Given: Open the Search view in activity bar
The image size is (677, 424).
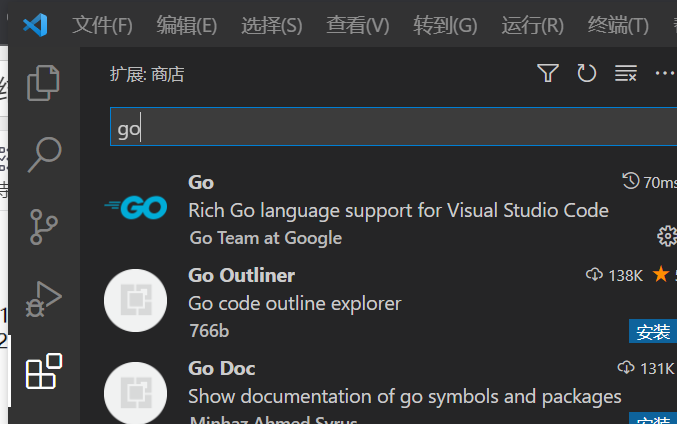Looking at the screenshot, I should tap(44, 155).
